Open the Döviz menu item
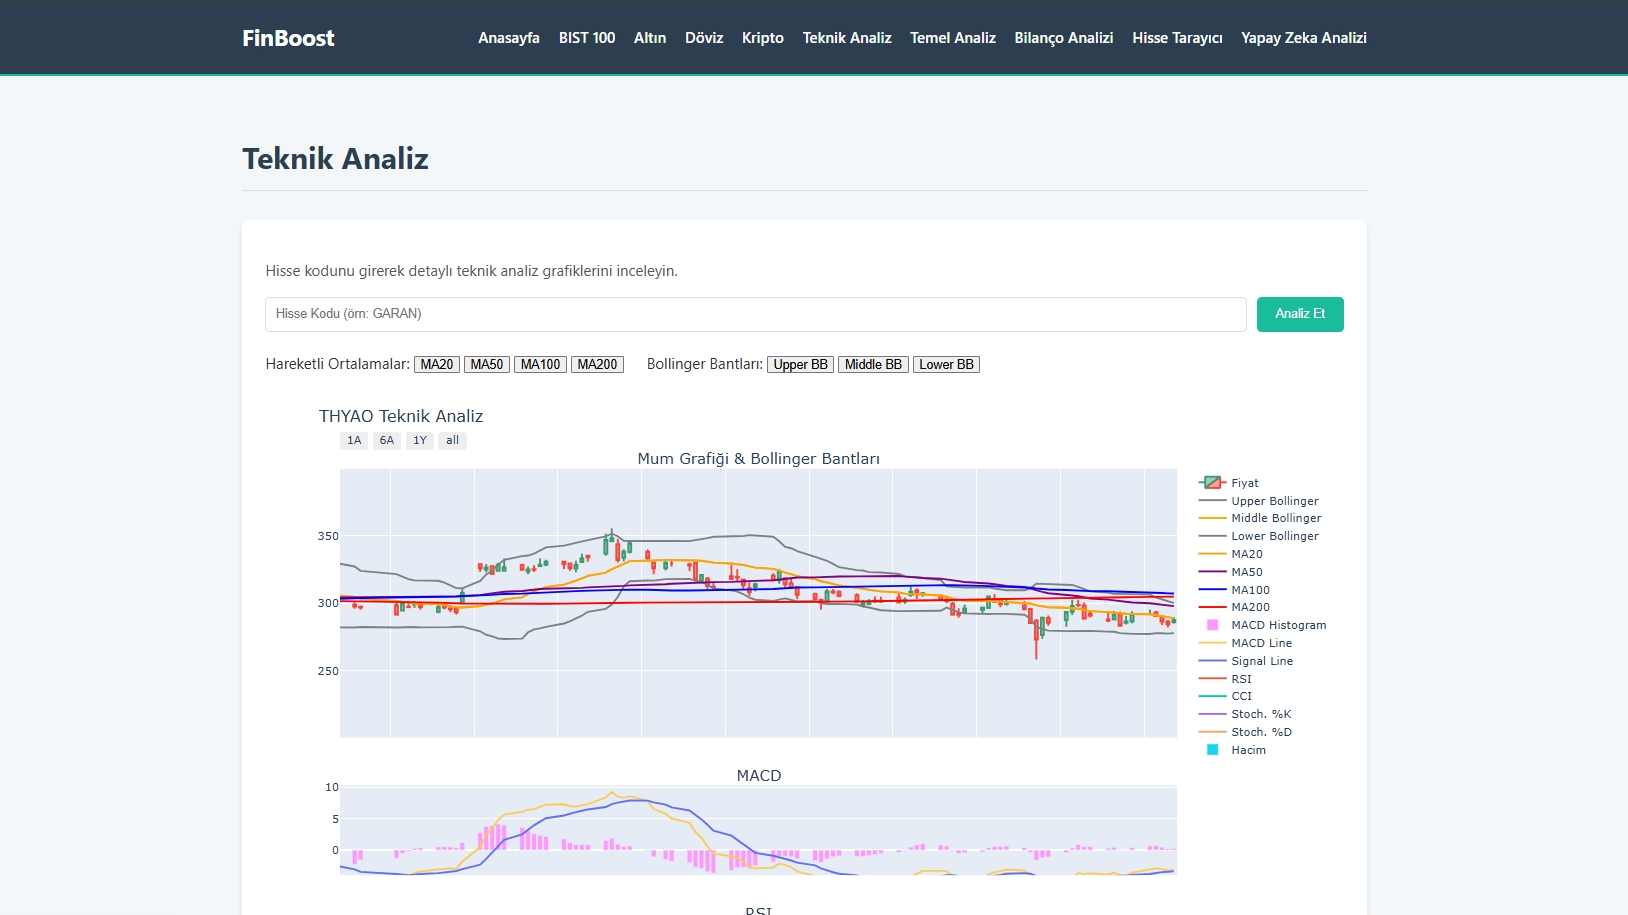1628x915 pixels. (704, 38)
